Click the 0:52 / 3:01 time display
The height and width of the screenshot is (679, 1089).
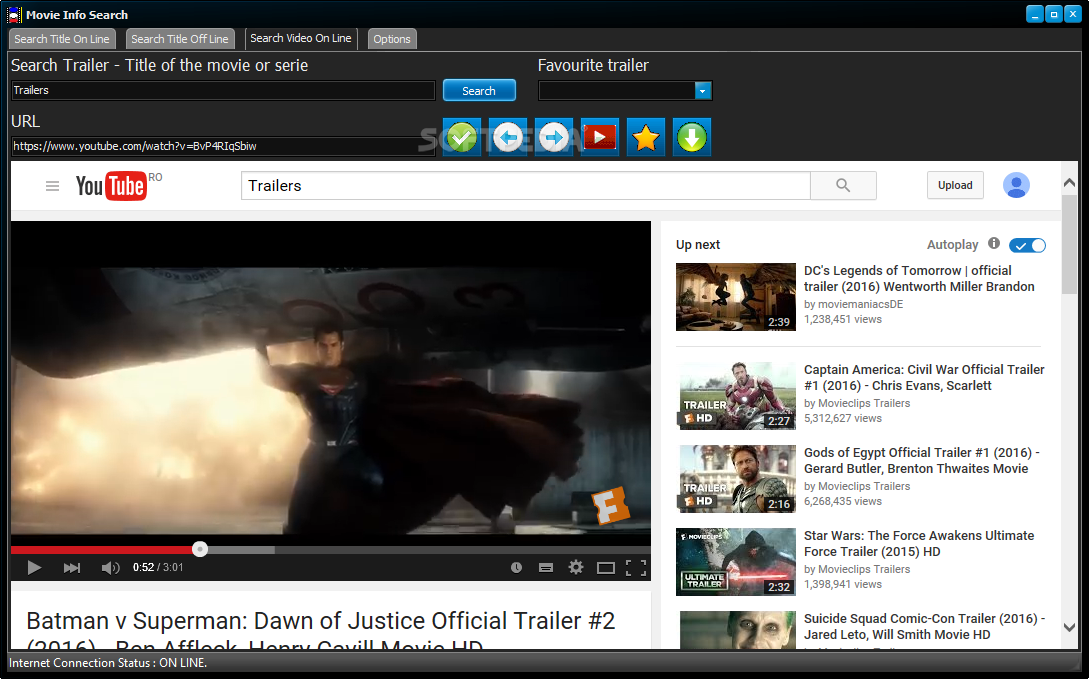[x=158, y=567]
